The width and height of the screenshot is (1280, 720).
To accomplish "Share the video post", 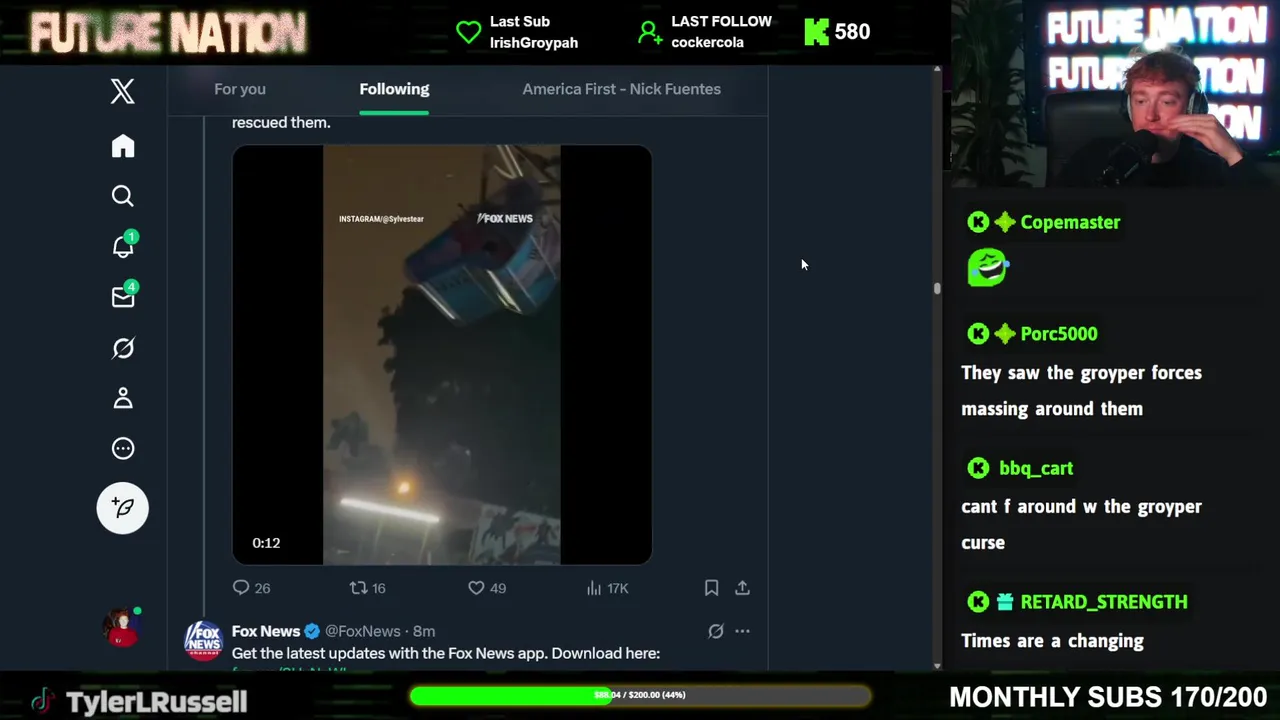I will tap(742, 588).
